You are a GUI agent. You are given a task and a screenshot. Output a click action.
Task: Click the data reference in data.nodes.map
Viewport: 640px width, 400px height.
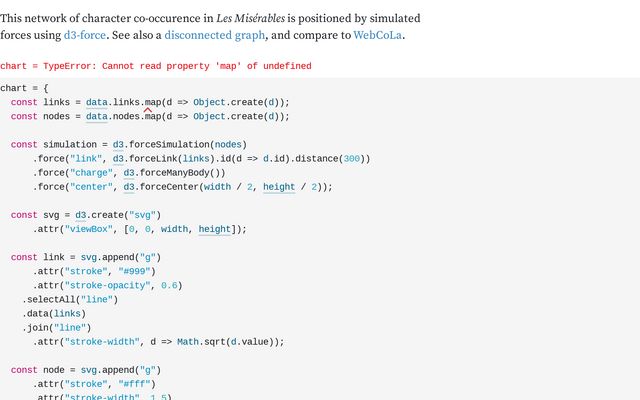tap(96, 116)
